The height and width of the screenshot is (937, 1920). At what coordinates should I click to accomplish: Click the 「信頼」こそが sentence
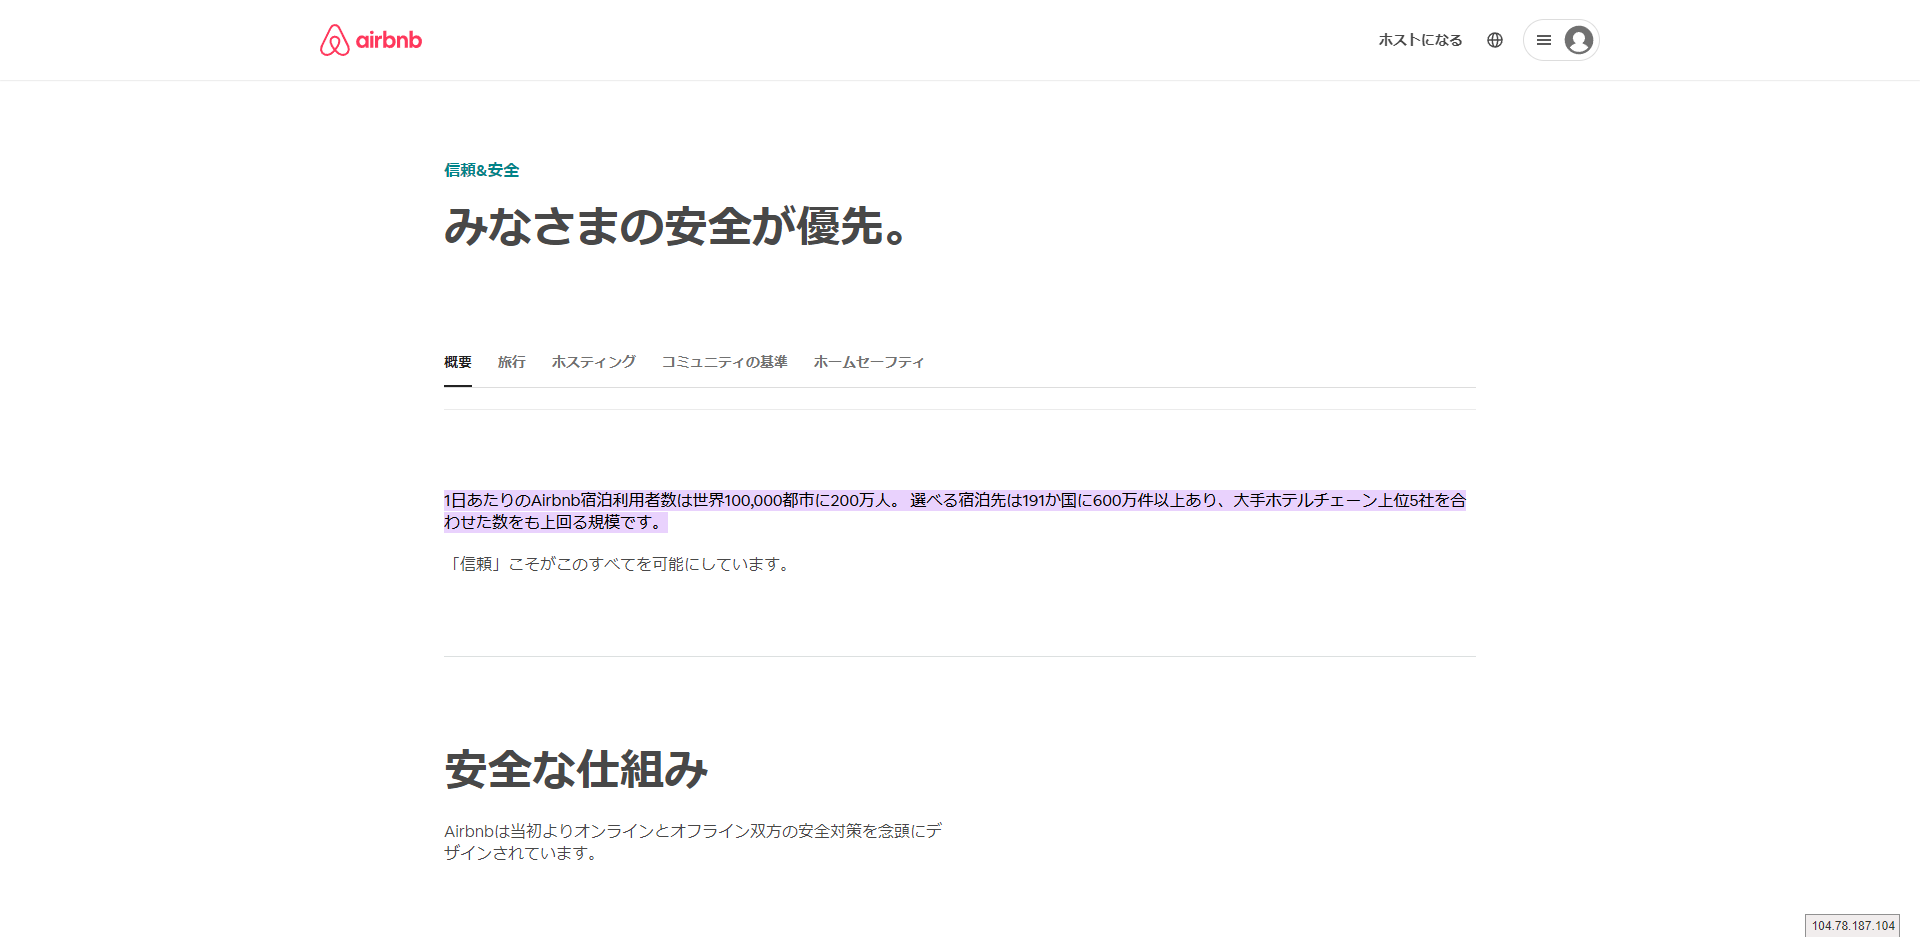pos(618,564)
